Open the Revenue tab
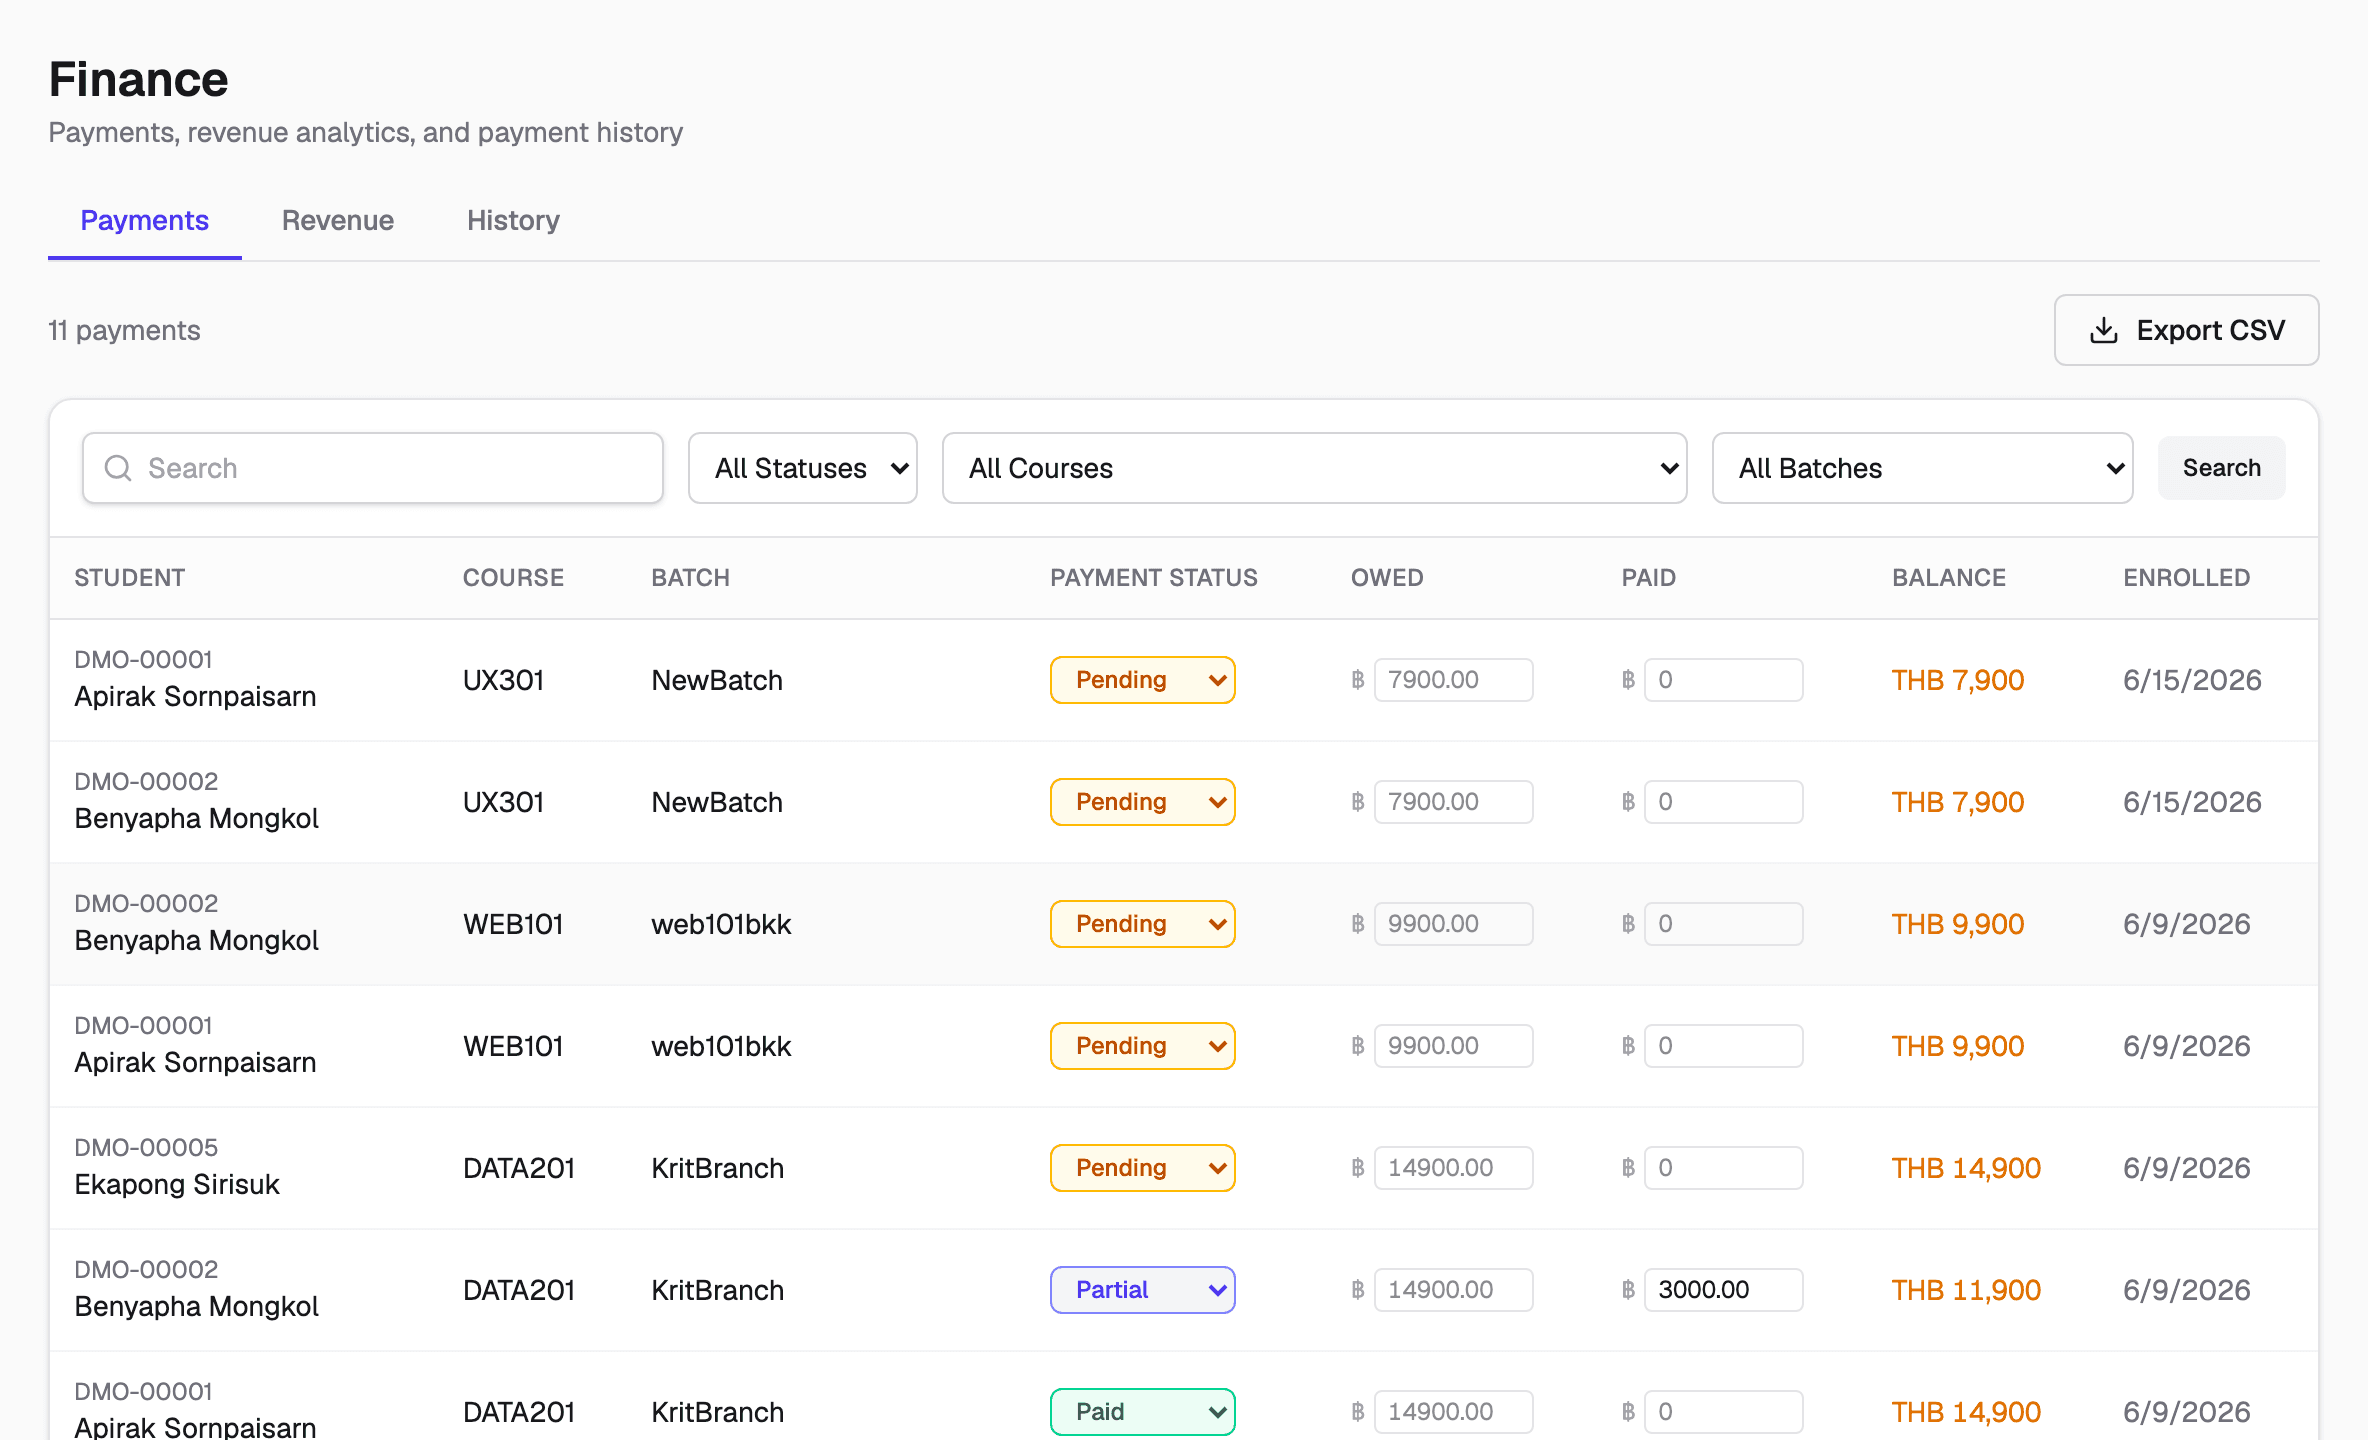The width and height of the screenshot is (2368, 1440). pyautogui.click(x=338, y=220)
